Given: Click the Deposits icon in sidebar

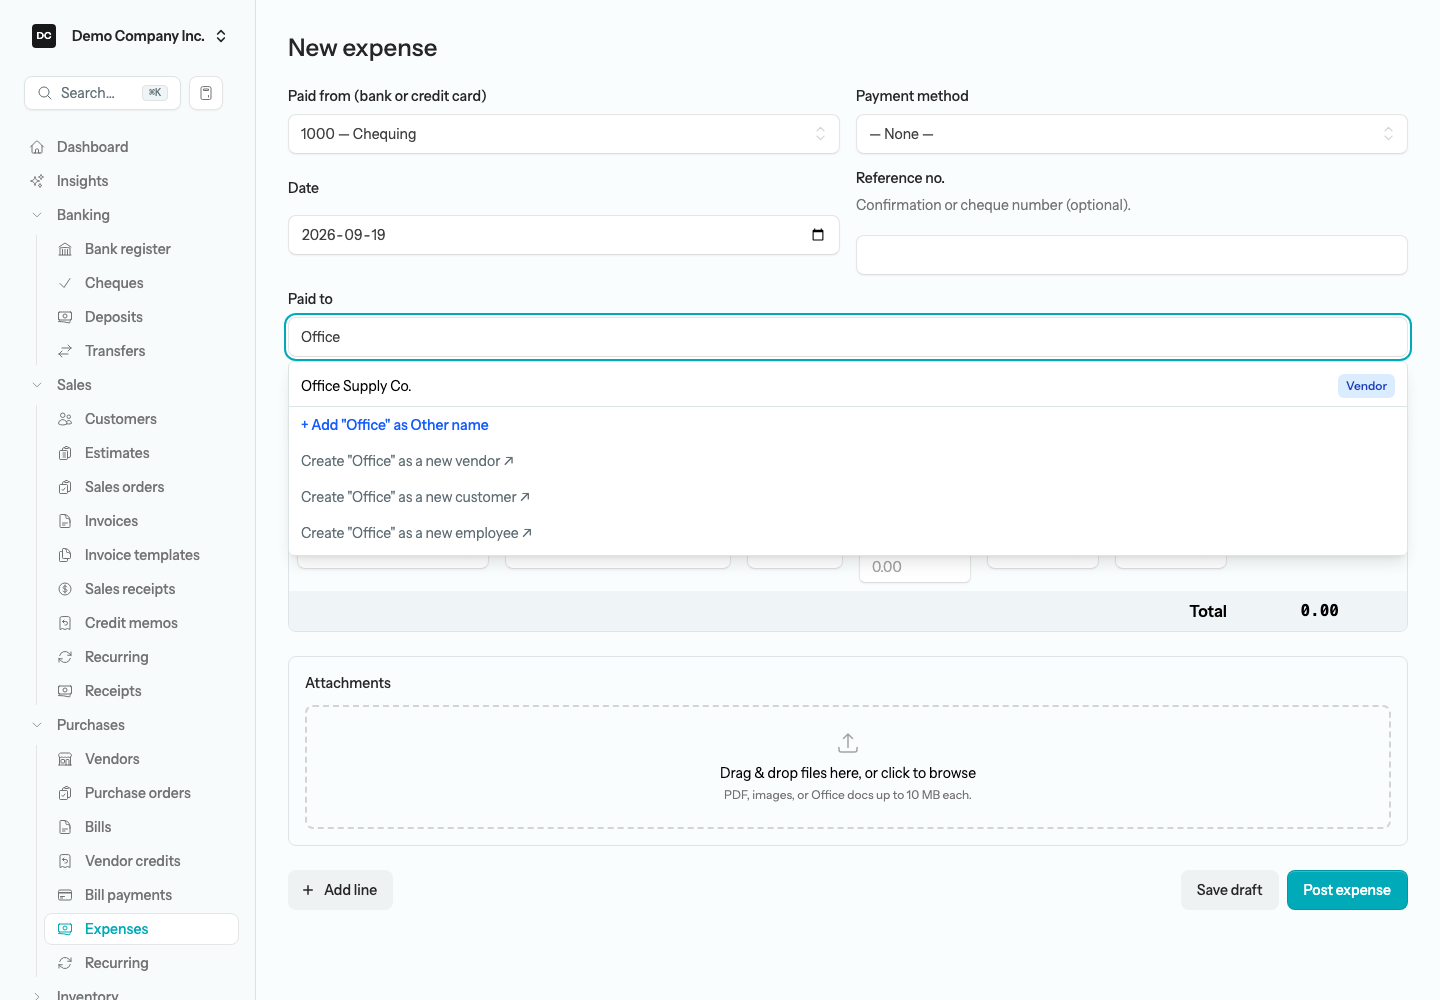Looking at the screenshot, I should tap(65, 317).
